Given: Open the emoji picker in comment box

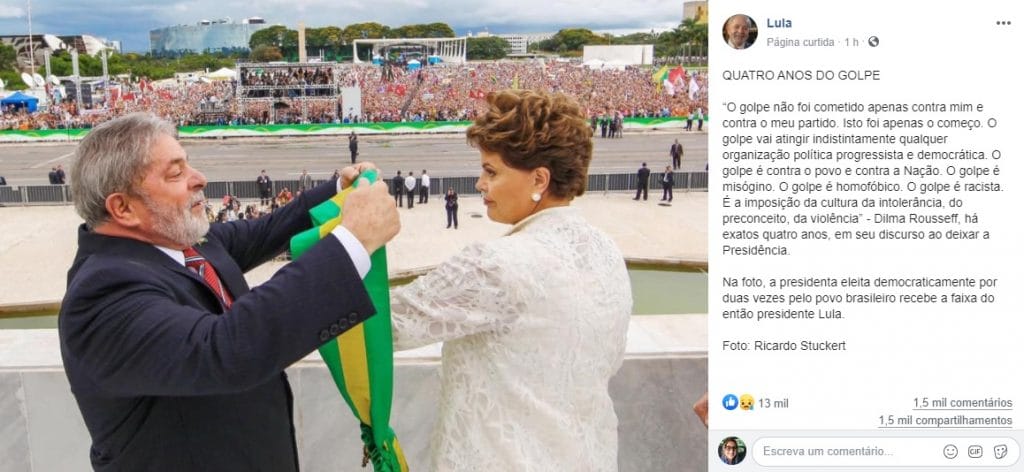Looking at the screenshot, I should [x=950, y=451].
